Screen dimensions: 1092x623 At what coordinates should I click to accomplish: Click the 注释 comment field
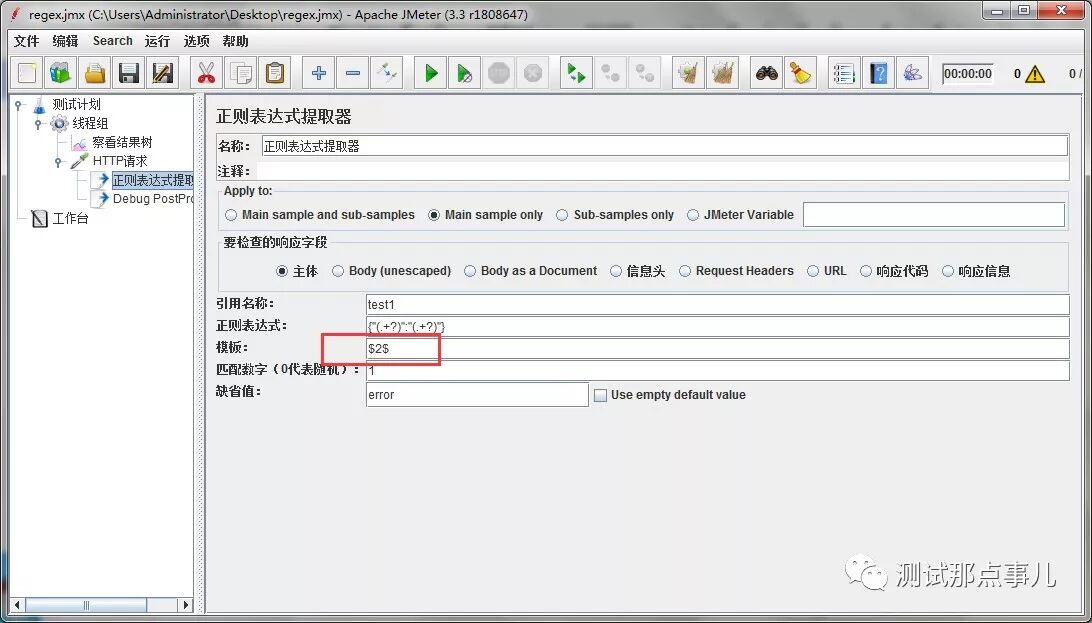663,171
